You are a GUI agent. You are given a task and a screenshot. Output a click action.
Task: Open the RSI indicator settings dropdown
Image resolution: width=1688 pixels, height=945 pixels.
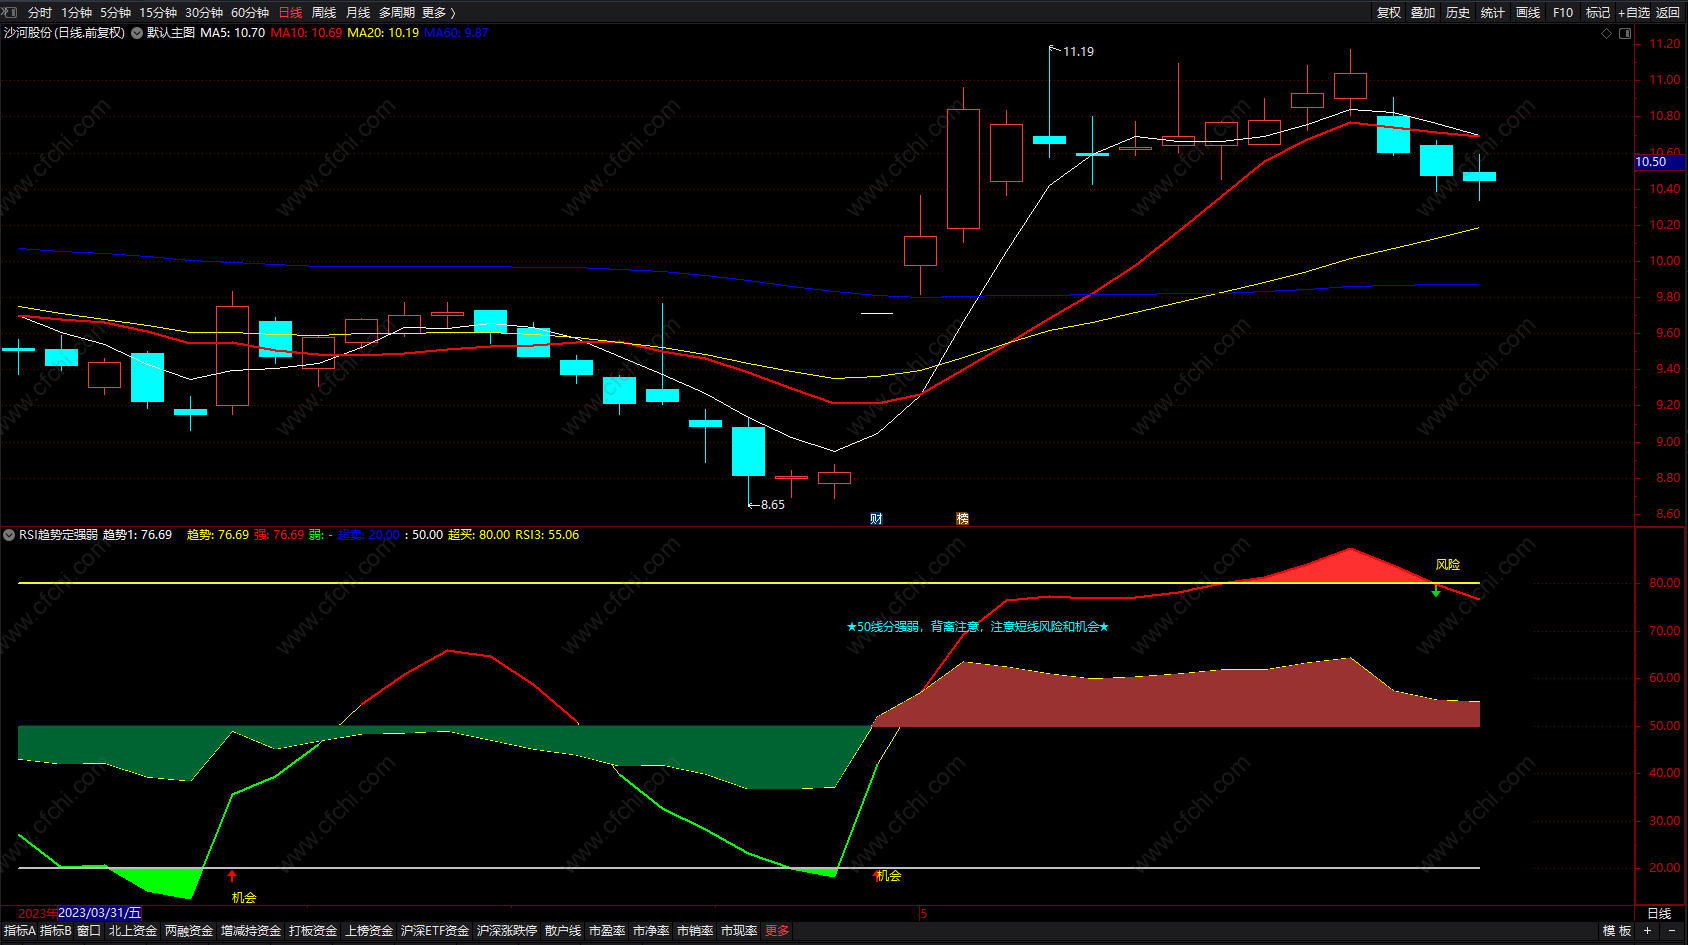click(9, 535)
